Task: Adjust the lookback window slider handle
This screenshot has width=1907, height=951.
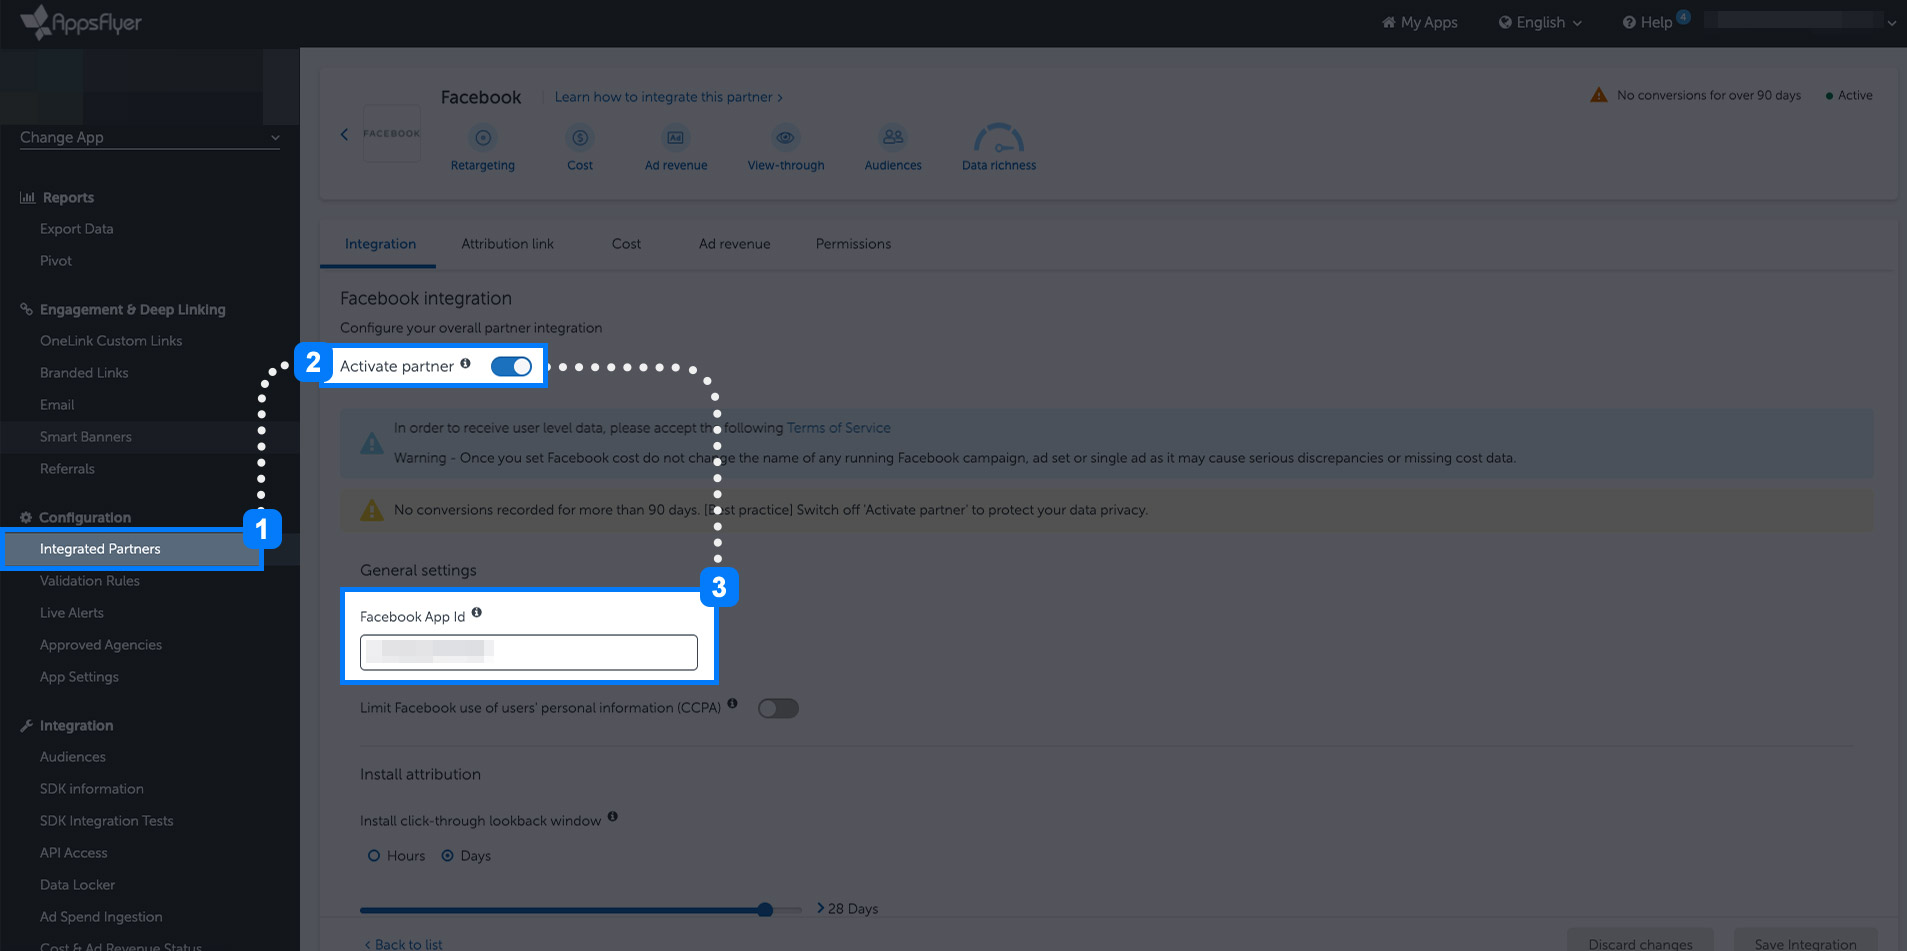Action: (x=765, y=910)
